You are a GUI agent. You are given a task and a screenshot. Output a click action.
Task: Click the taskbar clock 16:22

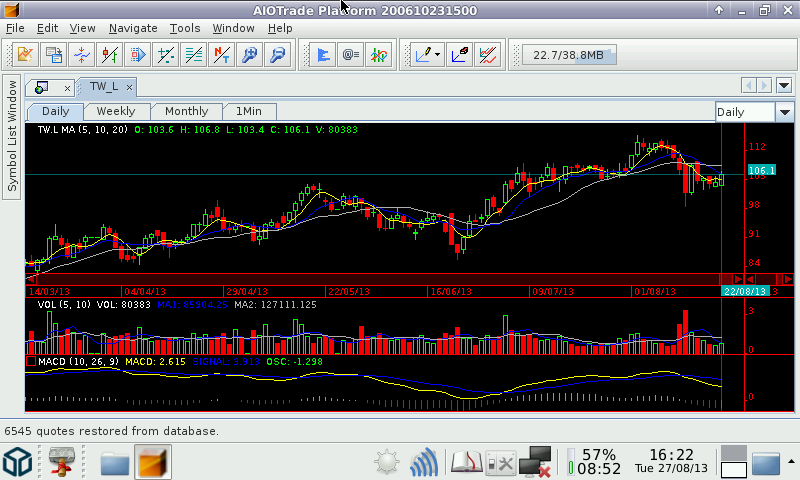[x=671, y=454]
